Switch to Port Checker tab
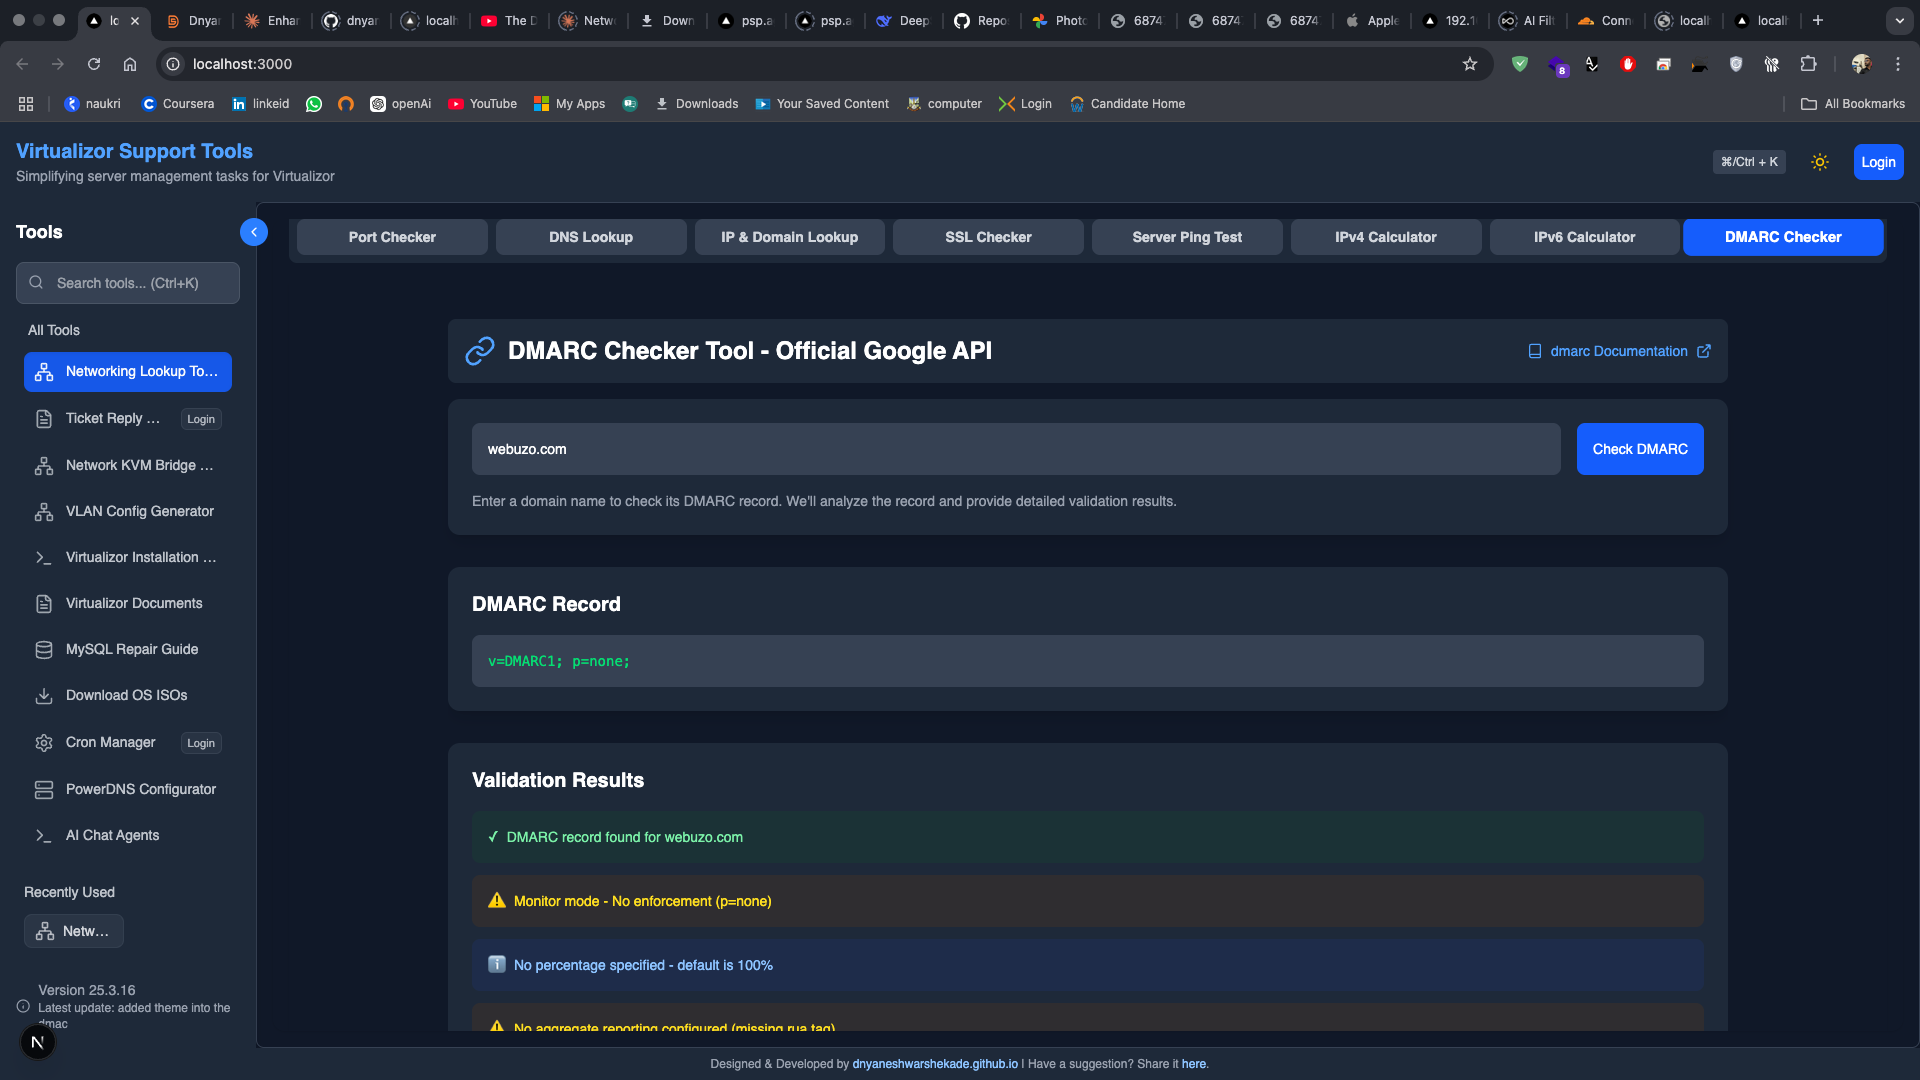Screen dimensions: 1920x1080 (392, 237)
